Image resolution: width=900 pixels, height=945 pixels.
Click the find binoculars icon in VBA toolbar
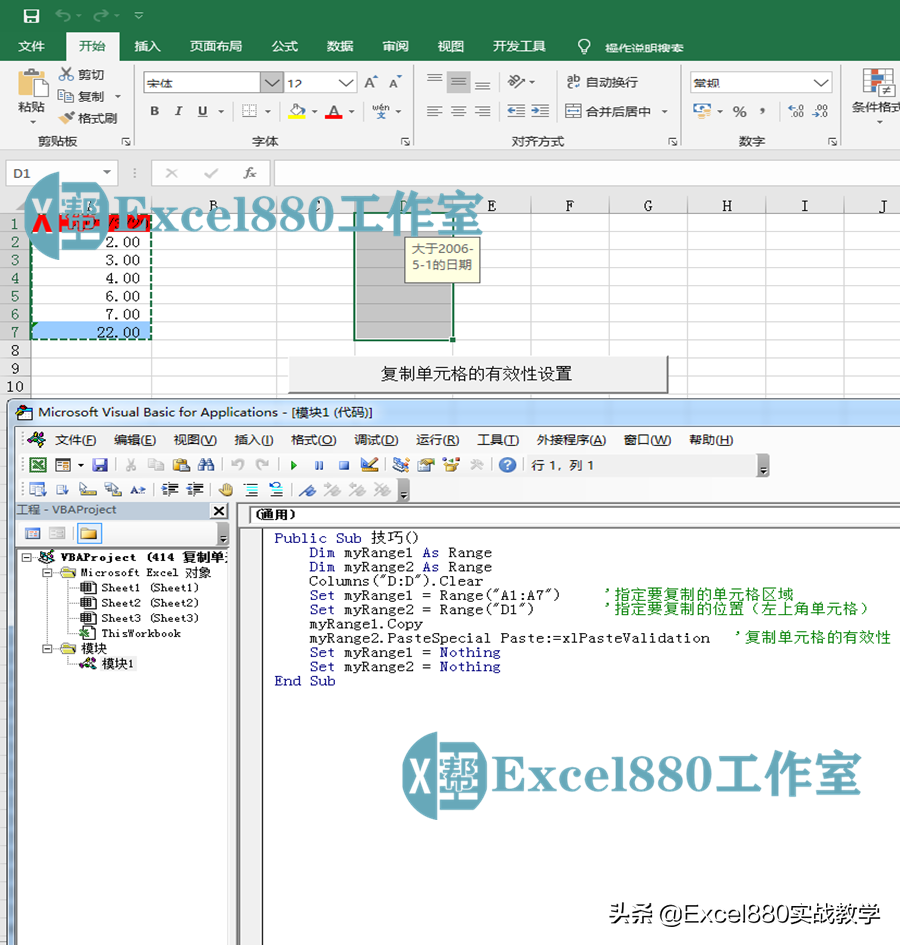pyautogui.click(x=206, y=465)
